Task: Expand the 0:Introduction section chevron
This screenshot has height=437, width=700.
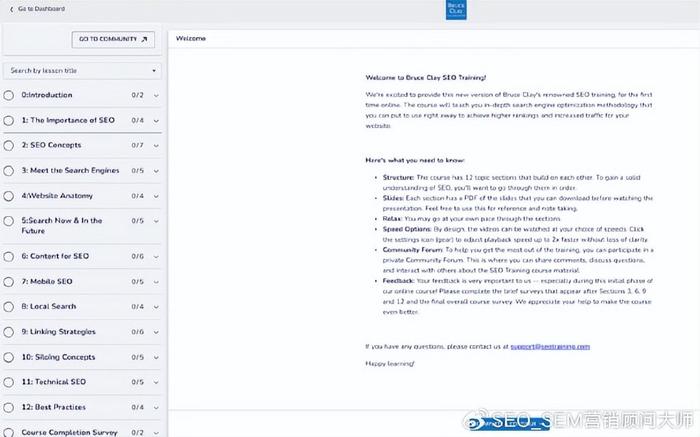Action: pyautogui.click(x=156, y=96)
